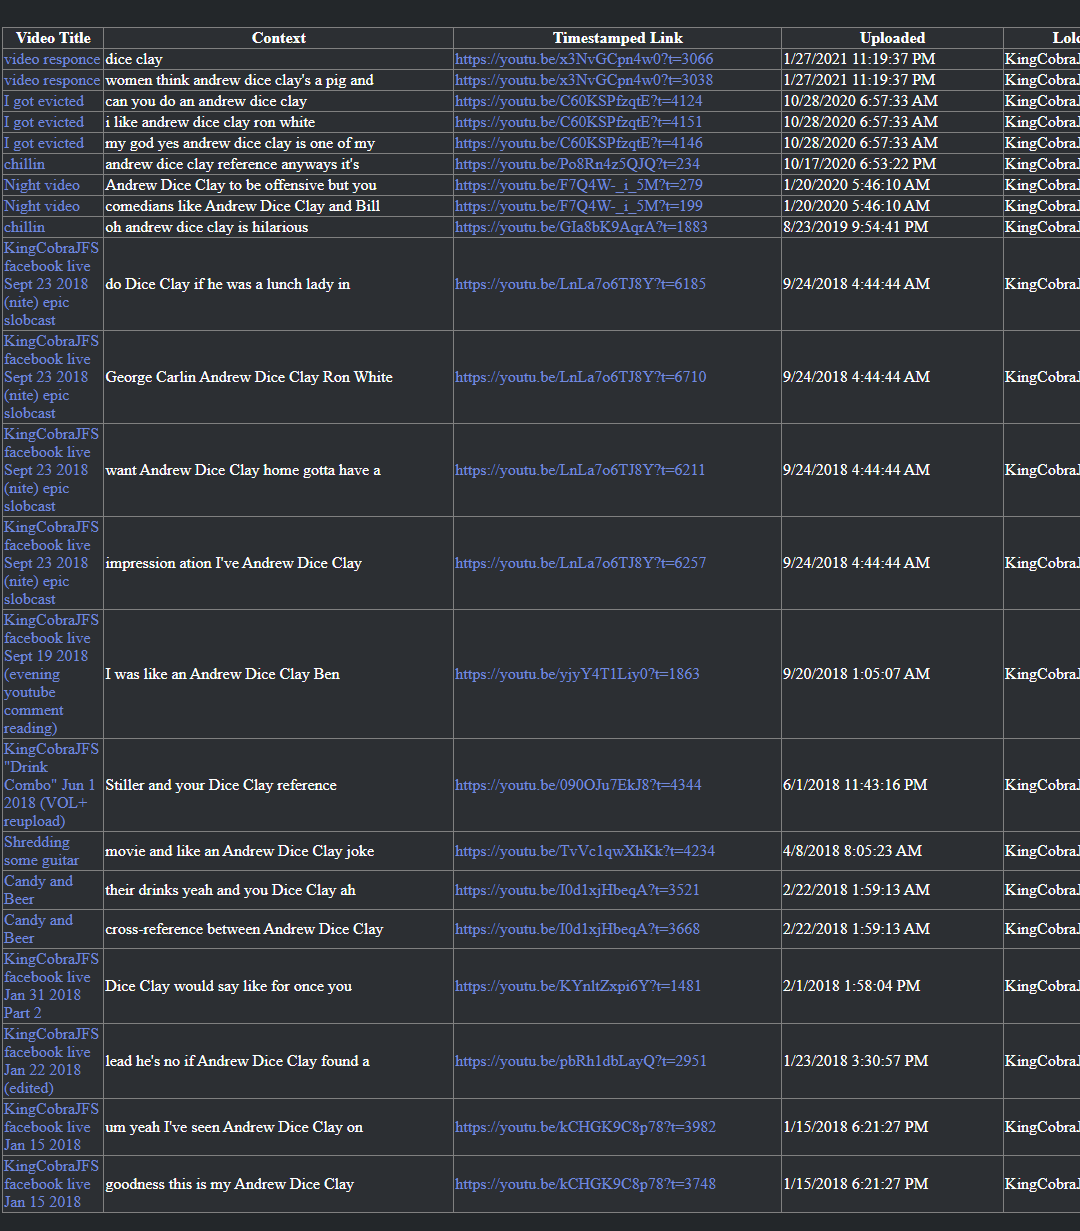Open 'I got evicted' title in t=4124 row
This screenshot has height=1231, width=1080.
(x=44, y=101)
